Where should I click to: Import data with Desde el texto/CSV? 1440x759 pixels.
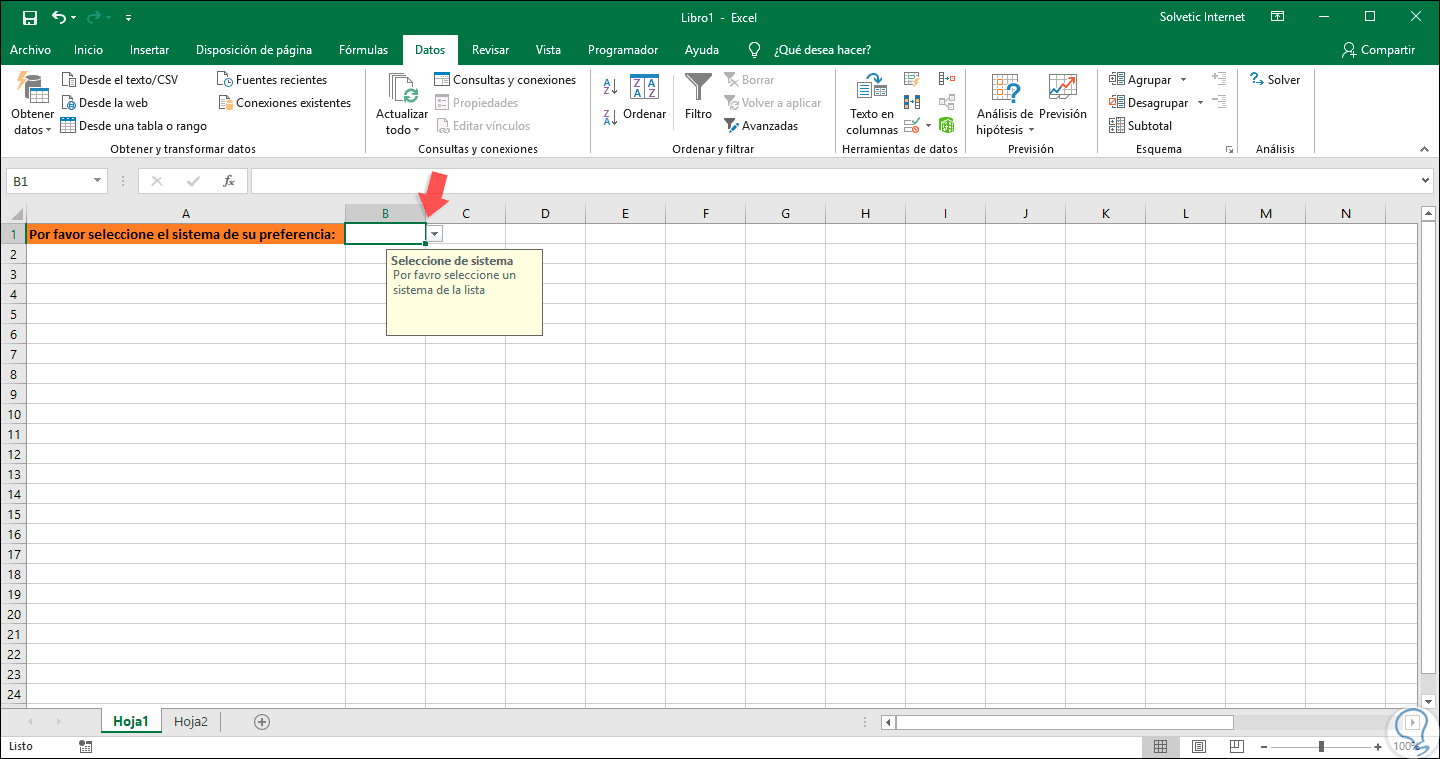(x=119, y=80)
